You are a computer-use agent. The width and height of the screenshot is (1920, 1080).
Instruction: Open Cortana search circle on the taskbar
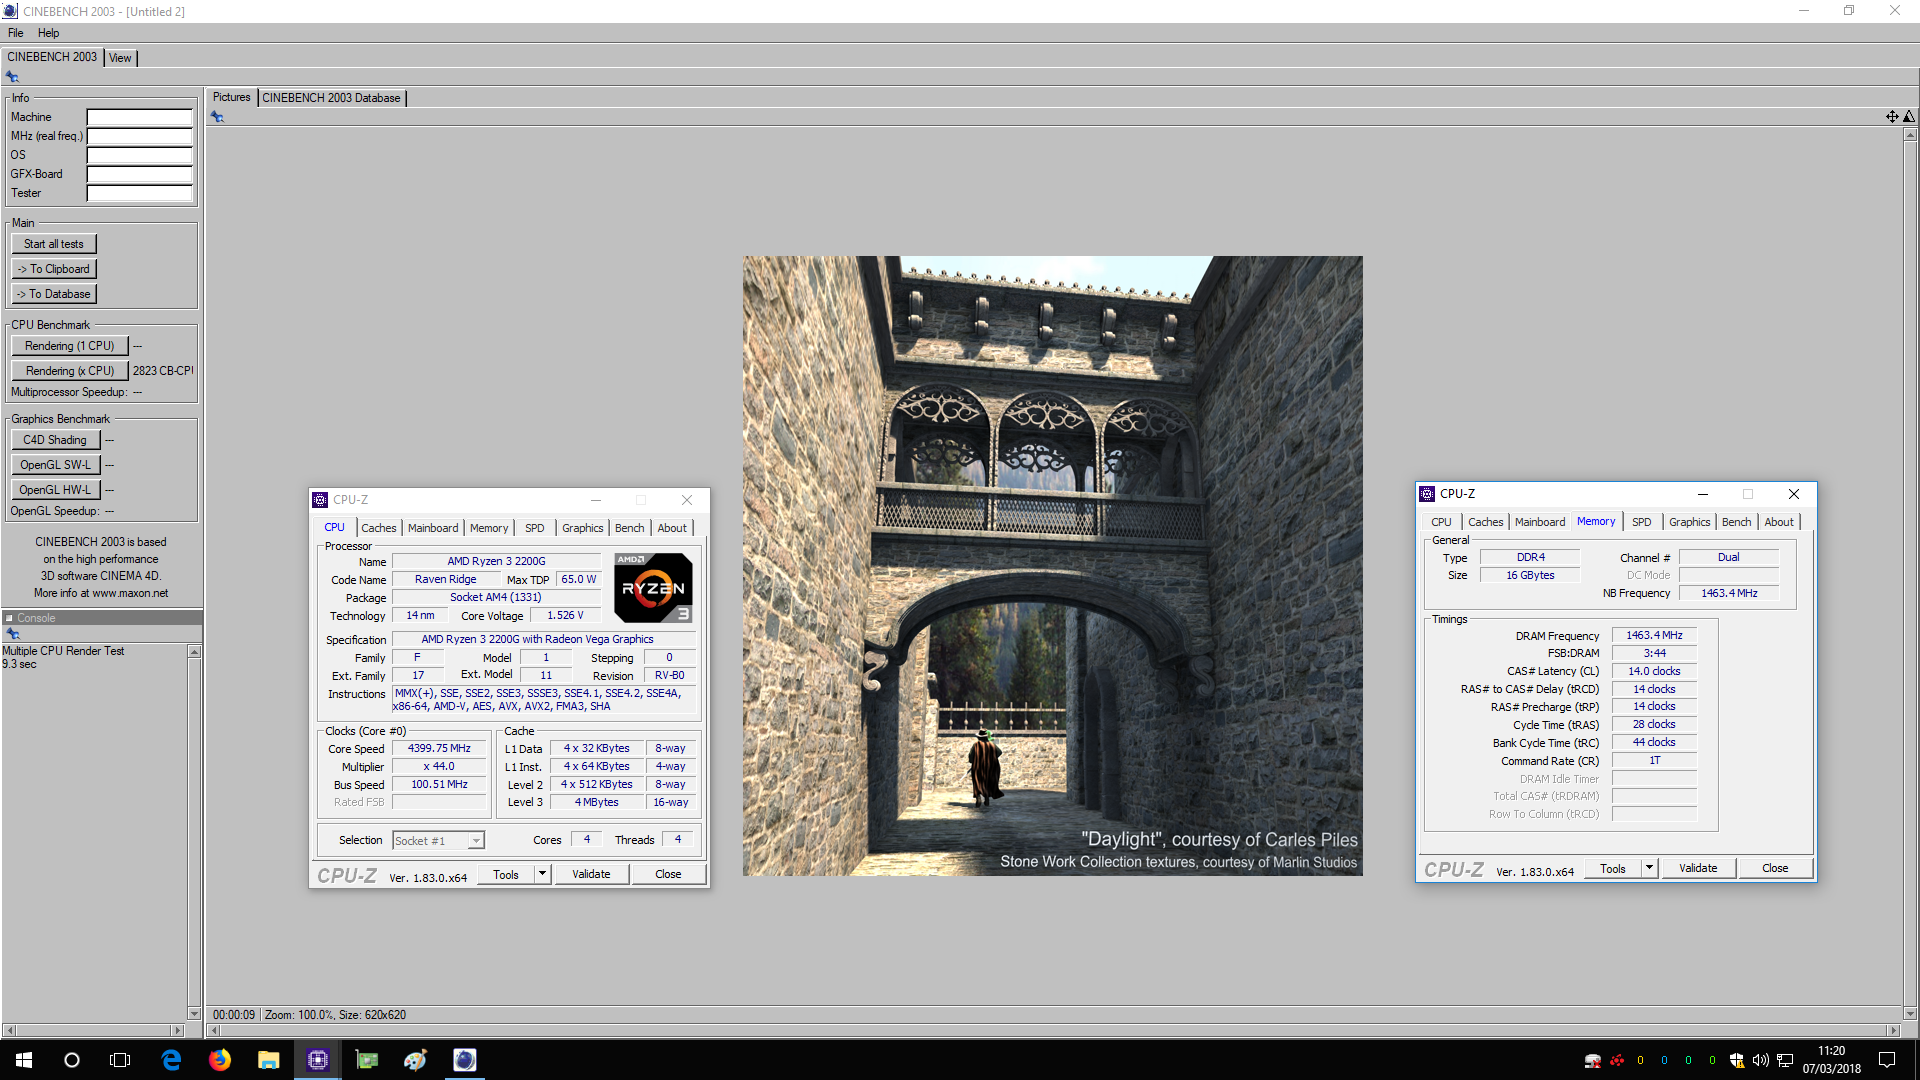coord(72,1060)
